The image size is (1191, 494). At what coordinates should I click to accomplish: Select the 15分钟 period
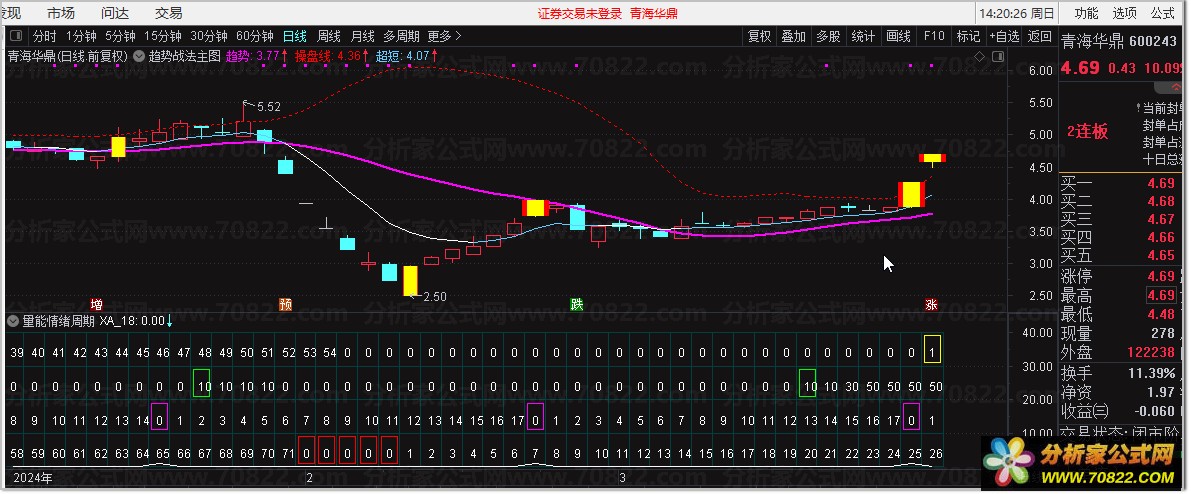point(163,36)
